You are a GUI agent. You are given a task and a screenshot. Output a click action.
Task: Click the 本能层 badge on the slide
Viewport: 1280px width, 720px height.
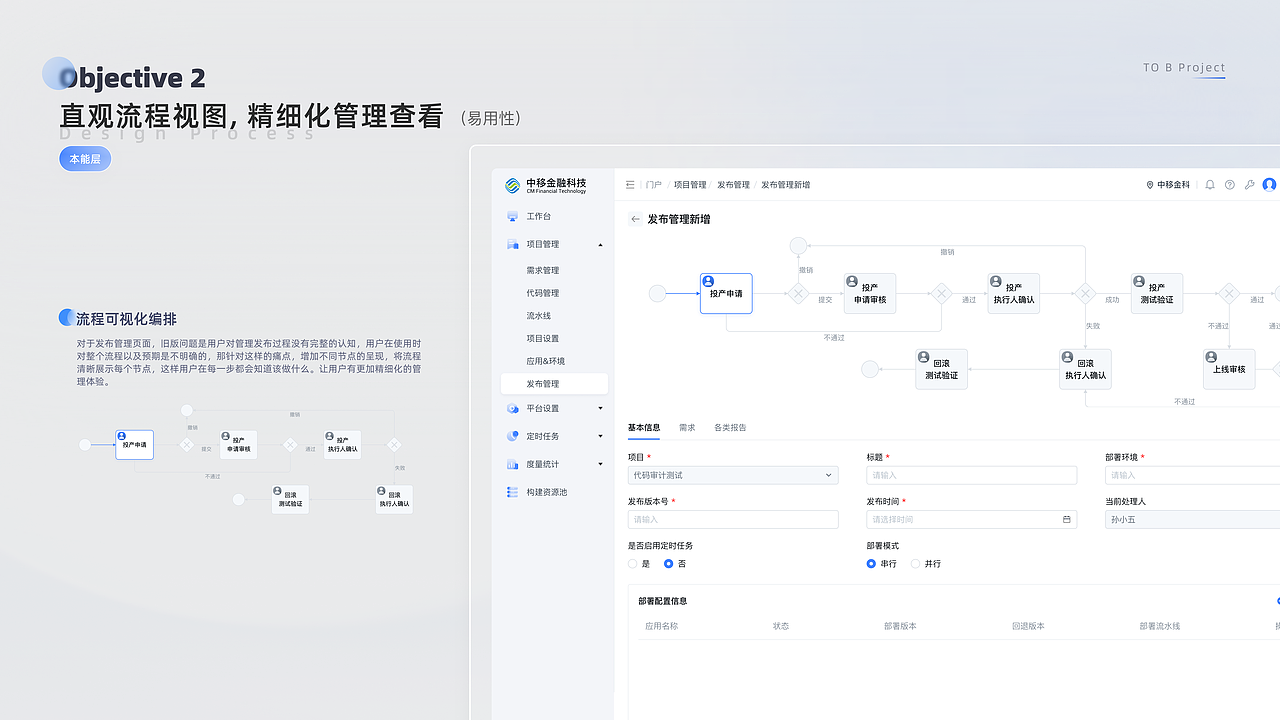85,159
